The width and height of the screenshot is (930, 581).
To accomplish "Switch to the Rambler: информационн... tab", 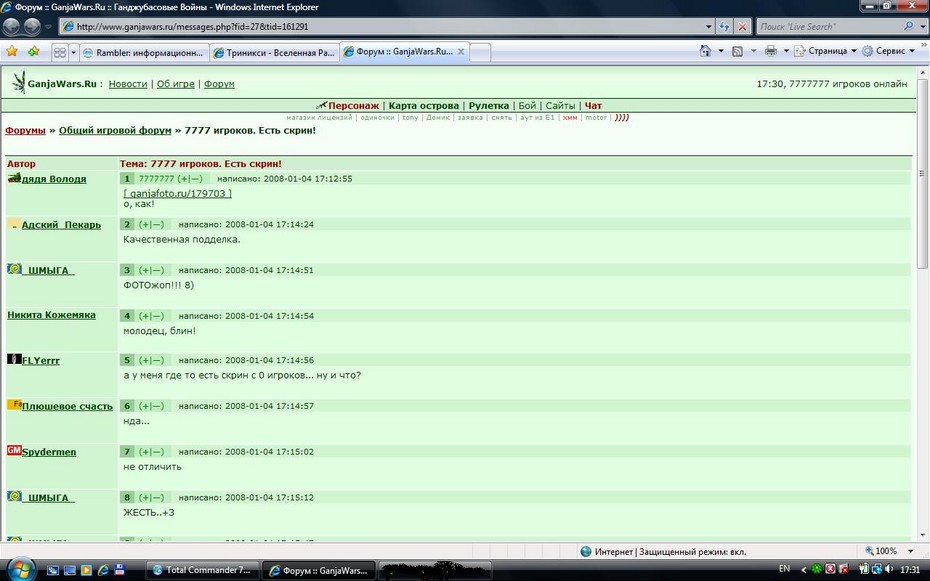I will click(x=144, y=53).
